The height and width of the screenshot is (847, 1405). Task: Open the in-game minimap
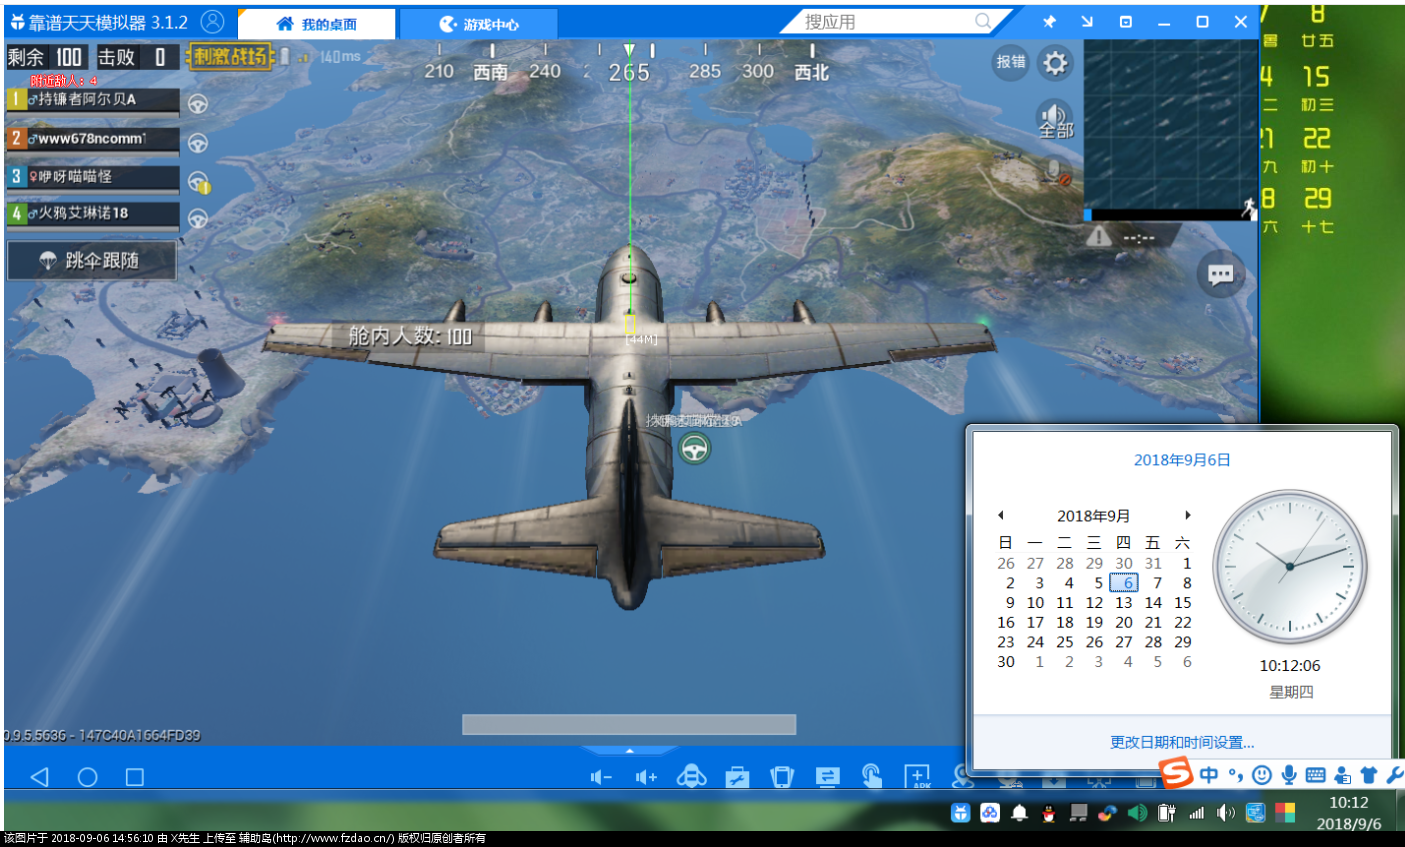[1170, 124]
